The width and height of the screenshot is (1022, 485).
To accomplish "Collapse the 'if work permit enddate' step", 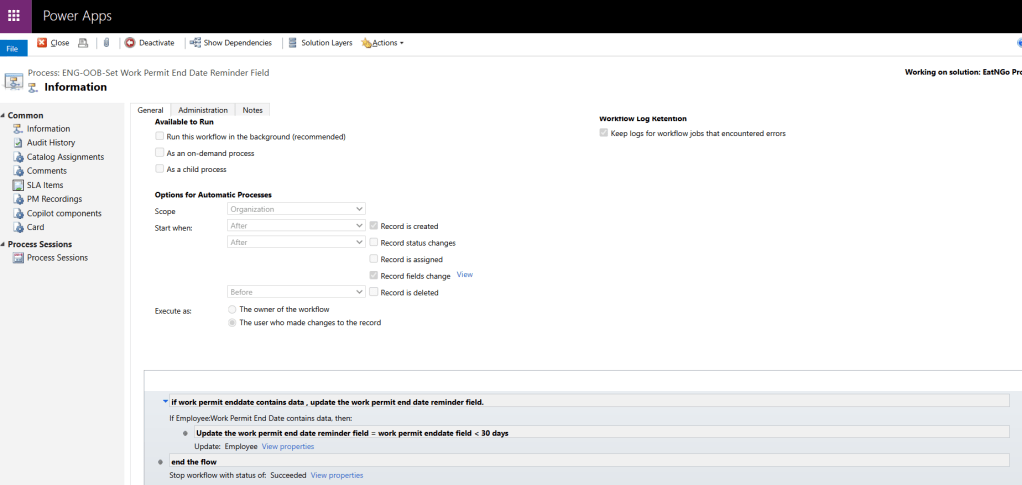I will [165, 402].
